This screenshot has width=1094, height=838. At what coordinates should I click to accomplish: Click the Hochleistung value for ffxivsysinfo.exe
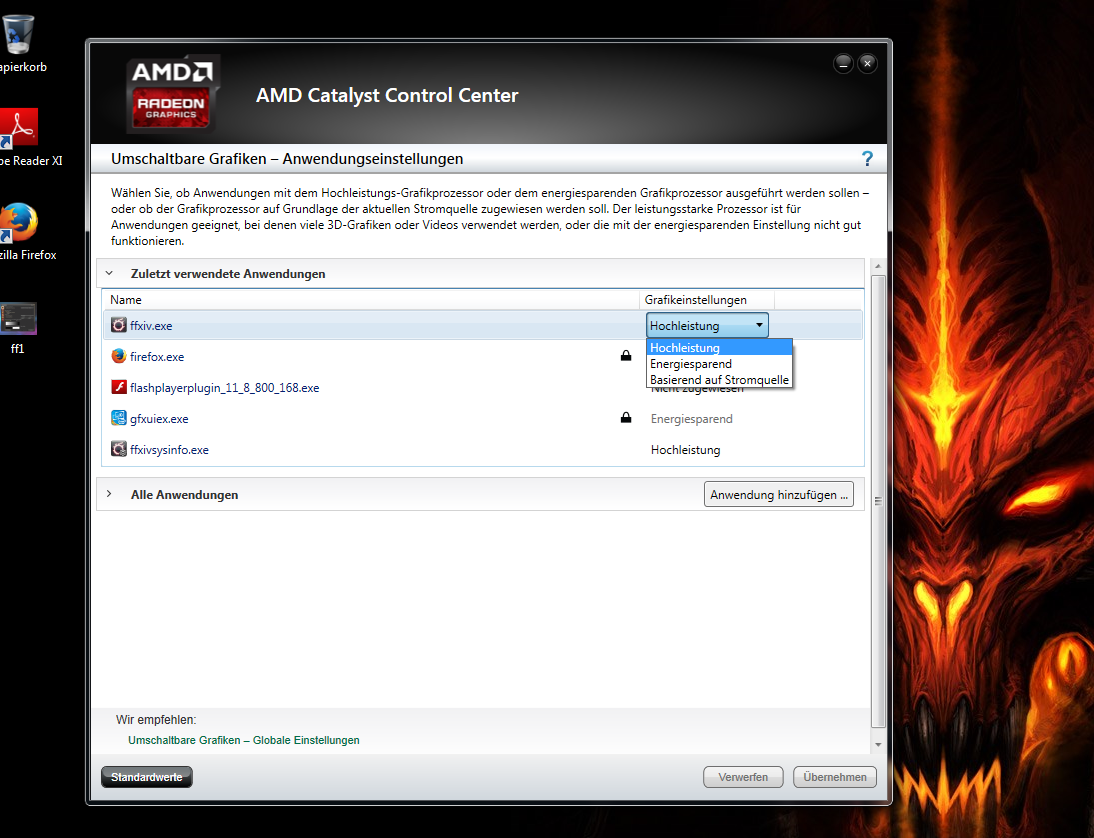[x=685, y=450]
